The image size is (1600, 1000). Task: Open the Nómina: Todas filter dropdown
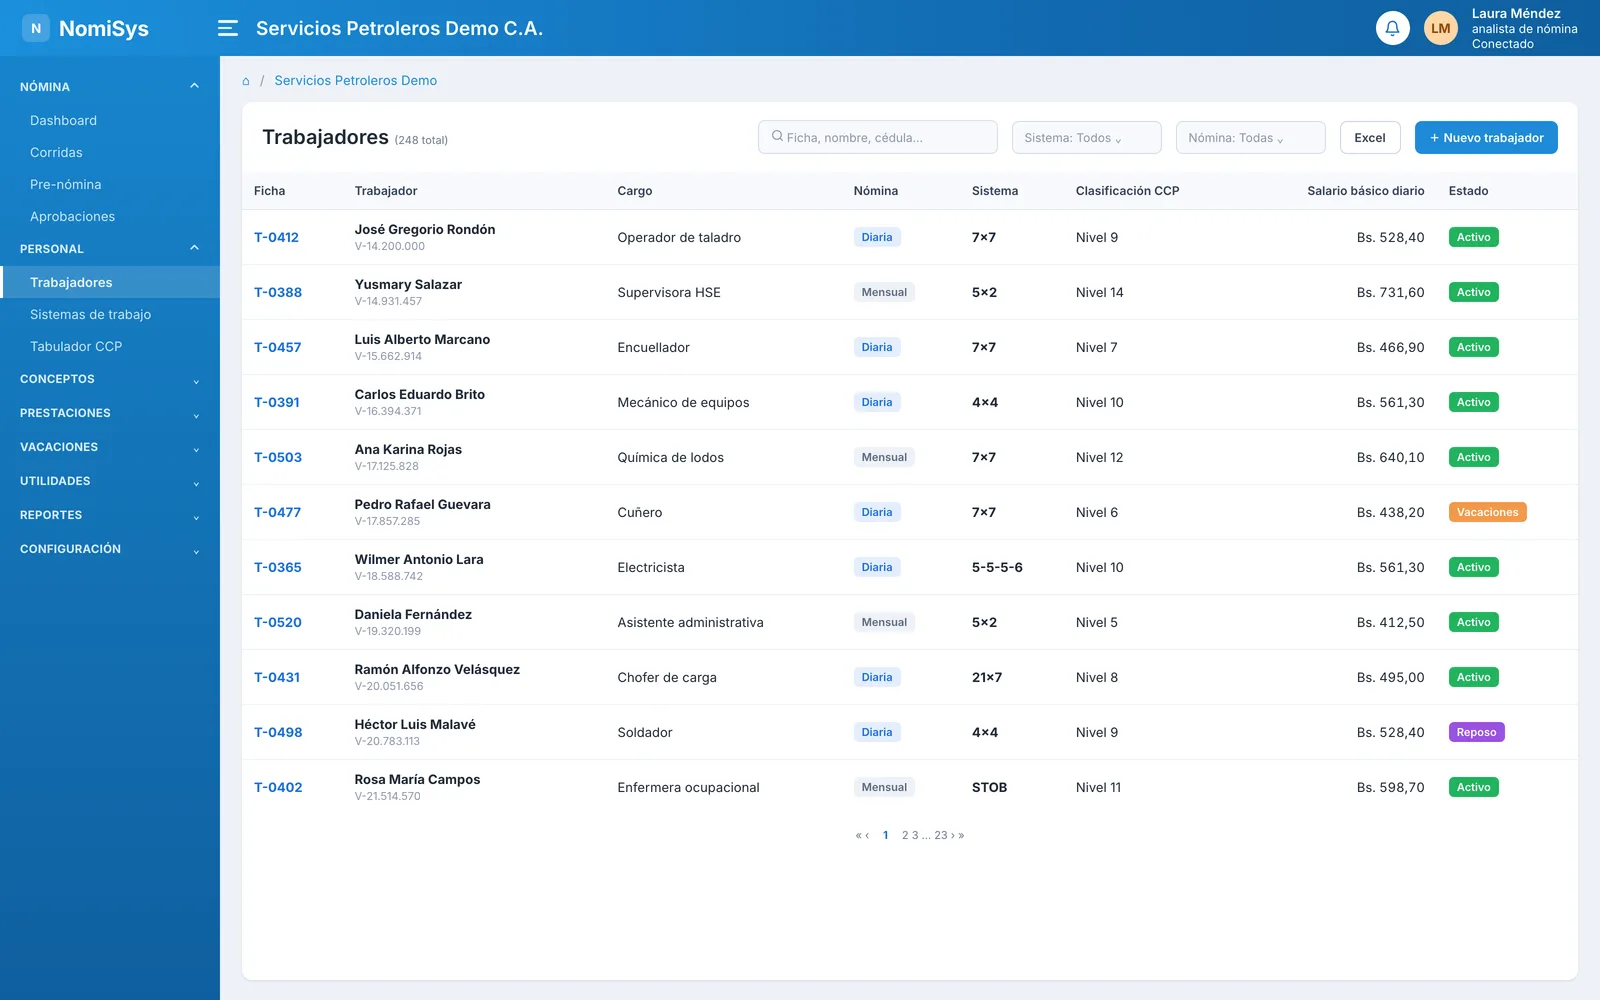click(x=1250, y=138)
